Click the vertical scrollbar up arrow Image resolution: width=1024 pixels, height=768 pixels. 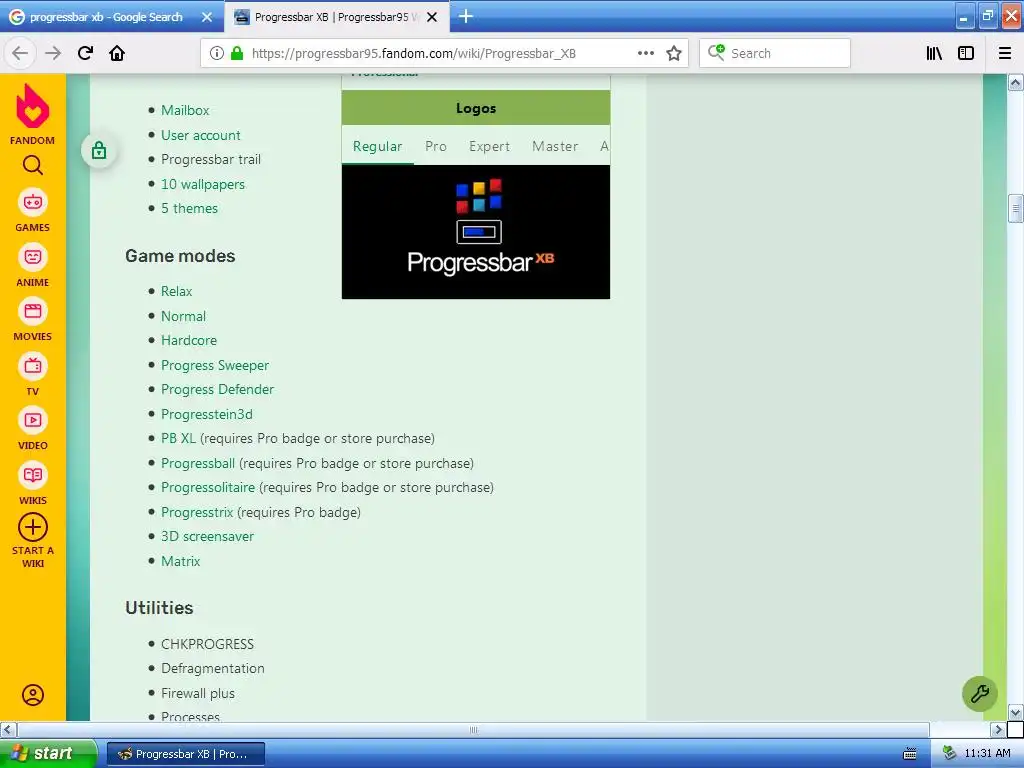tap(1016, 82)
